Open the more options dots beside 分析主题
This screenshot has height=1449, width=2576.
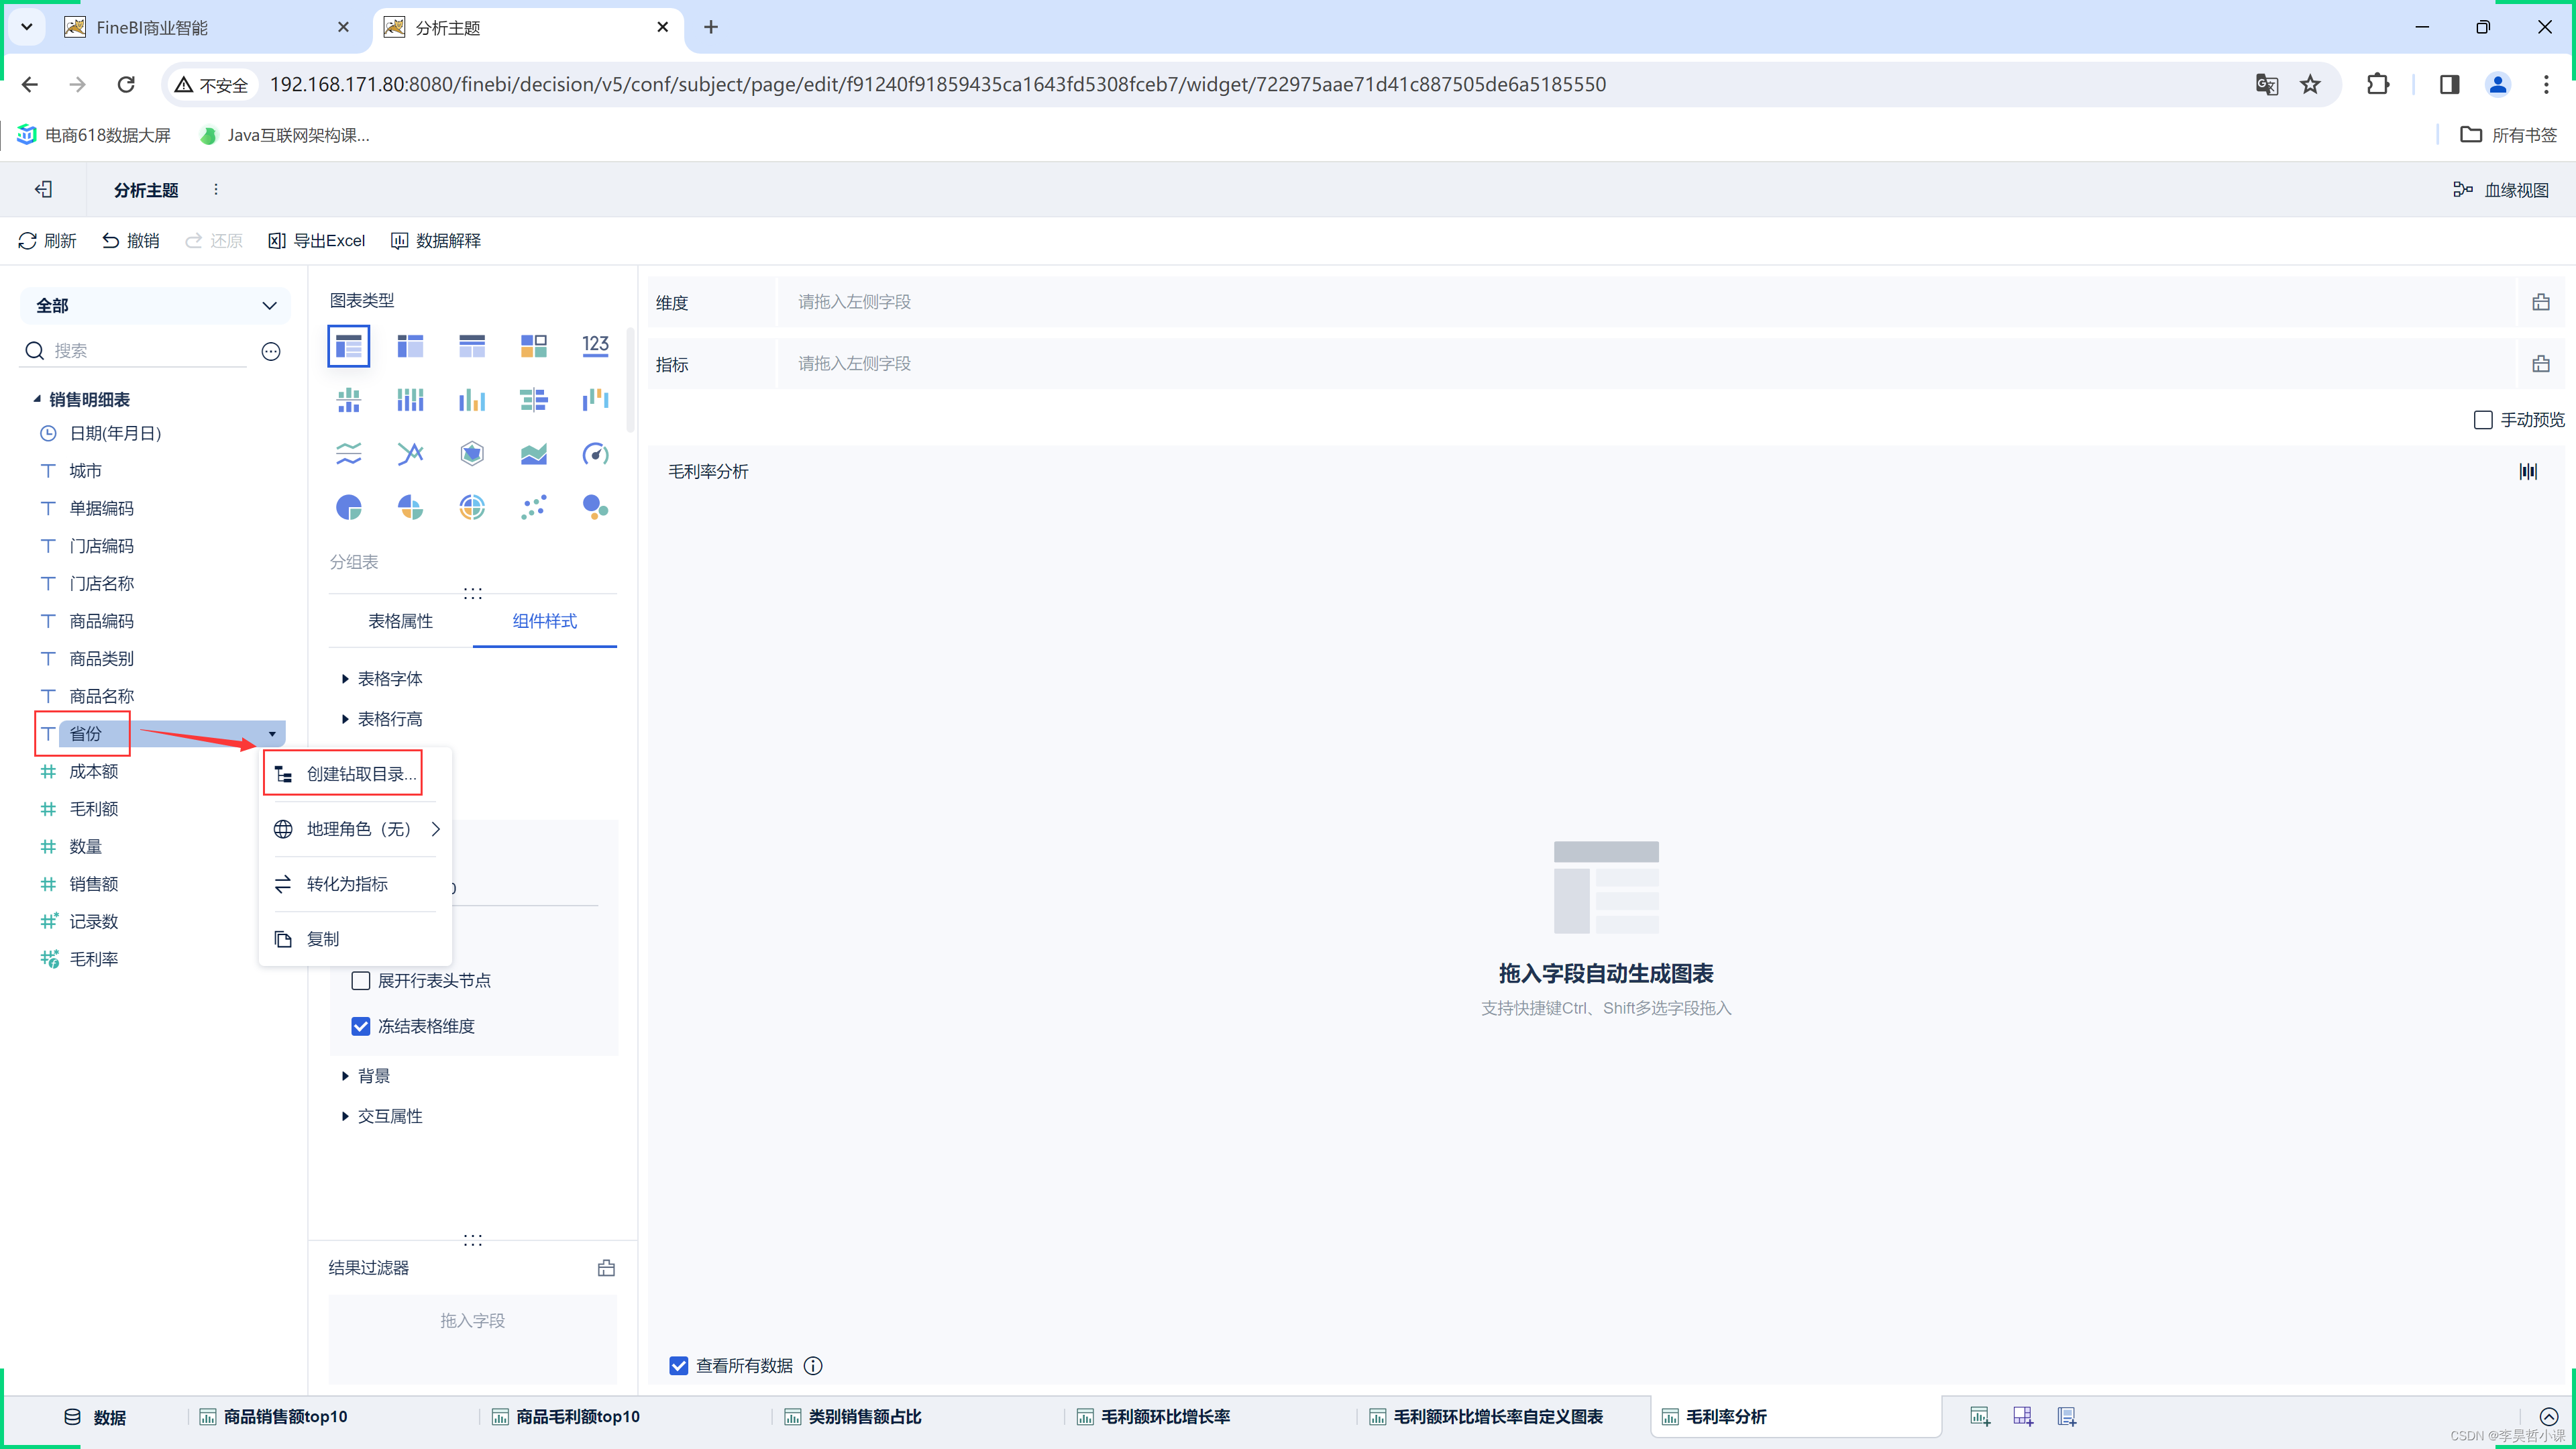216,189
